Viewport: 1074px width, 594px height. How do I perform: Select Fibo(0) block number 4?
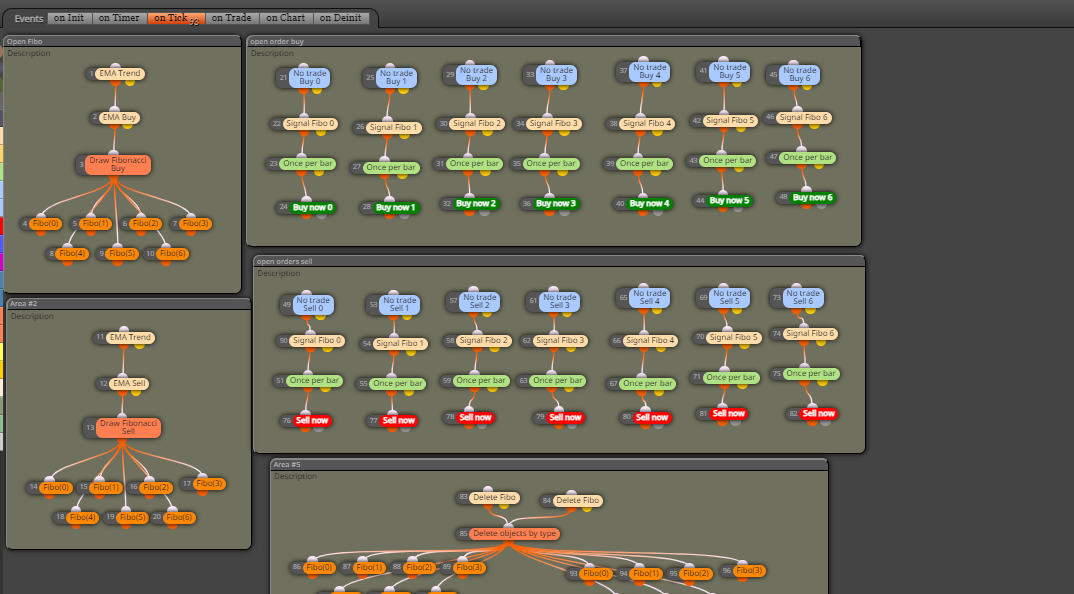pyautogui.click(x=46, y=223)
